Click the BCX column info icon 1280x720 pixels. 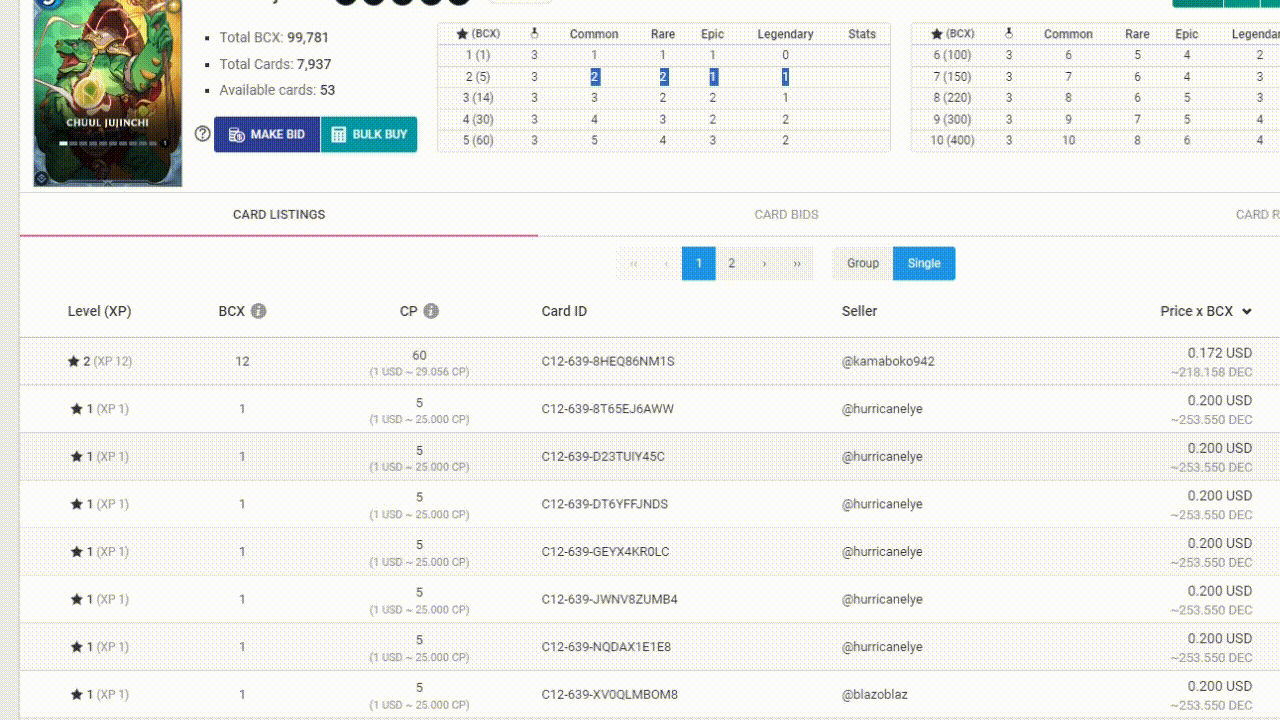258,311
